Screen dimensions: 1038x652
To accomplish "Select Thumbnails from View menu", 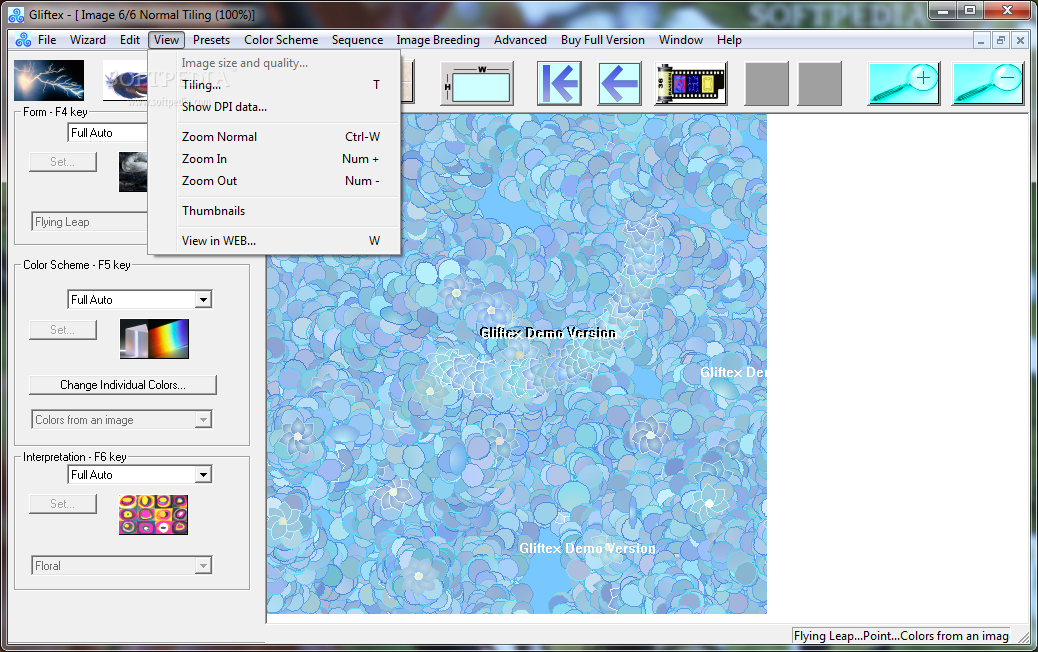I will click(x=274, y=210).
